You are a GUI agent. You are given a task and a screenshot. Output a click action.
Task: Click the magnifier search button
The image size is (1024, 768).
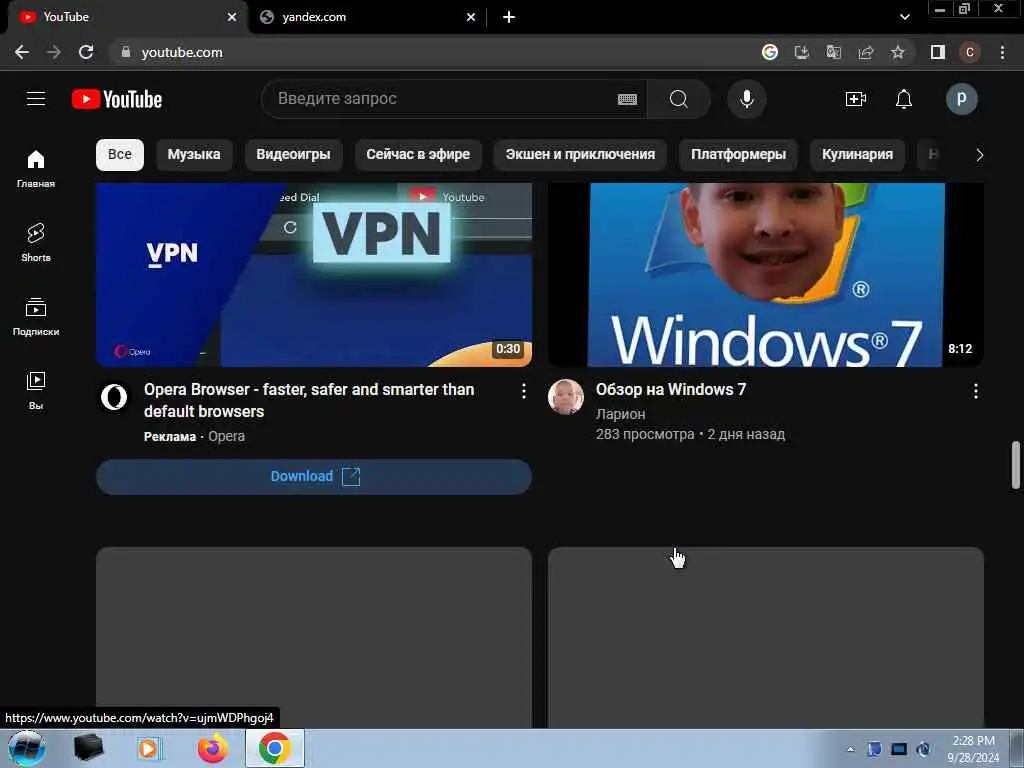[679, 99]
